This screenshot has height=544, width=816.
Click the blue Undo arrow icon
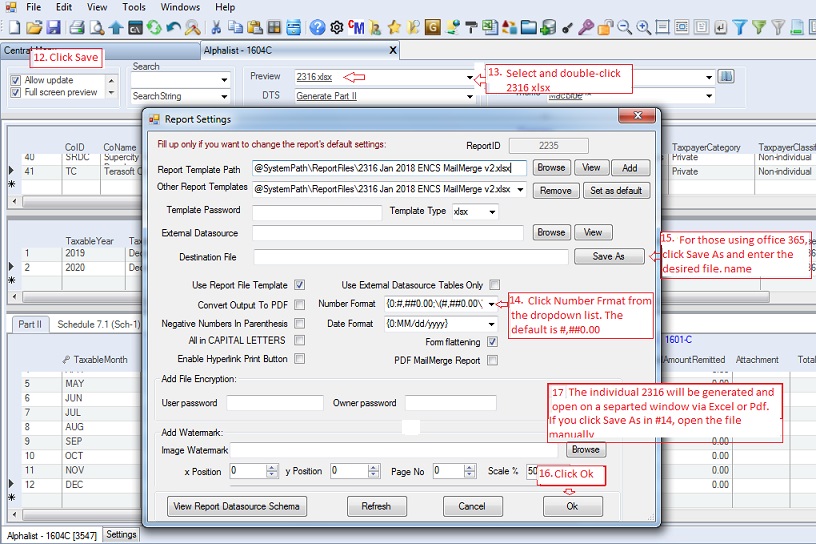pyautogui.click(x=173, y=27)
